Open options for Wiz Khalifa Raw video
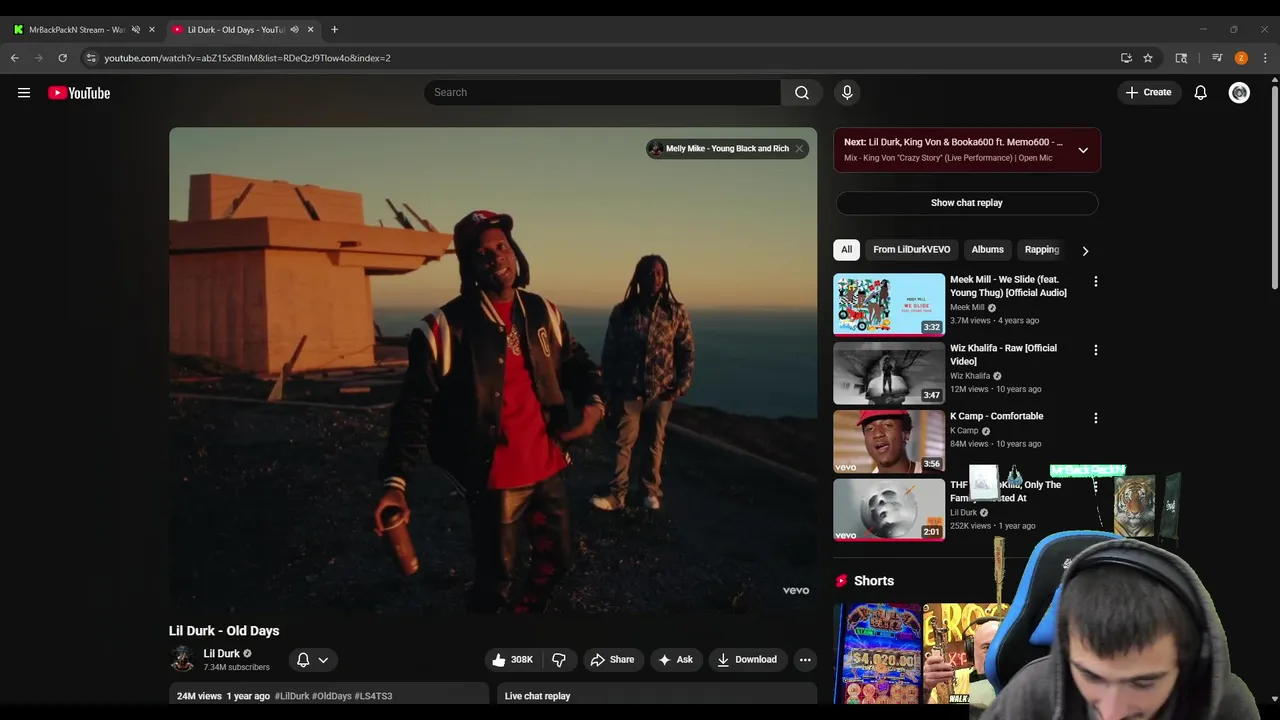This screenshot has height=720, width=1280. click(1095, 350)
